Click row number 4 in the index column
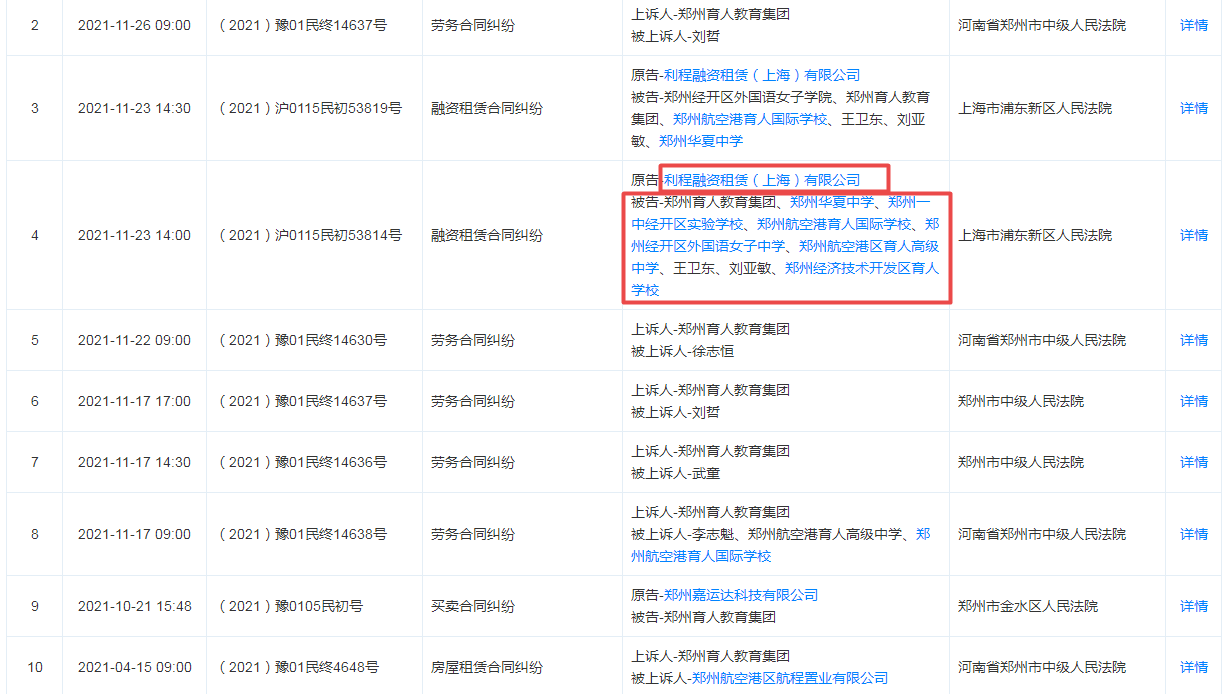 [35, 235]
